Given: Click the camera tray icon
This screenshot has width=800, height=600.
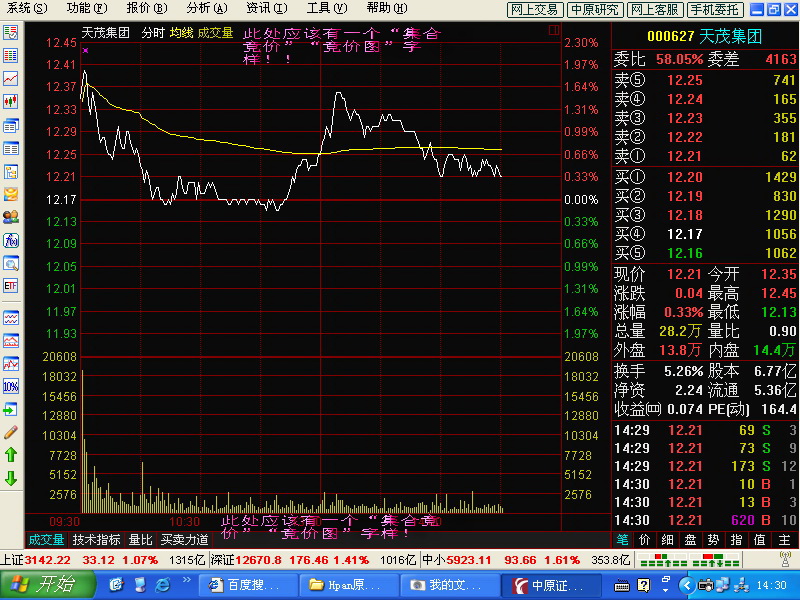Looking at the screenshot, I should (x=706, y=585).
